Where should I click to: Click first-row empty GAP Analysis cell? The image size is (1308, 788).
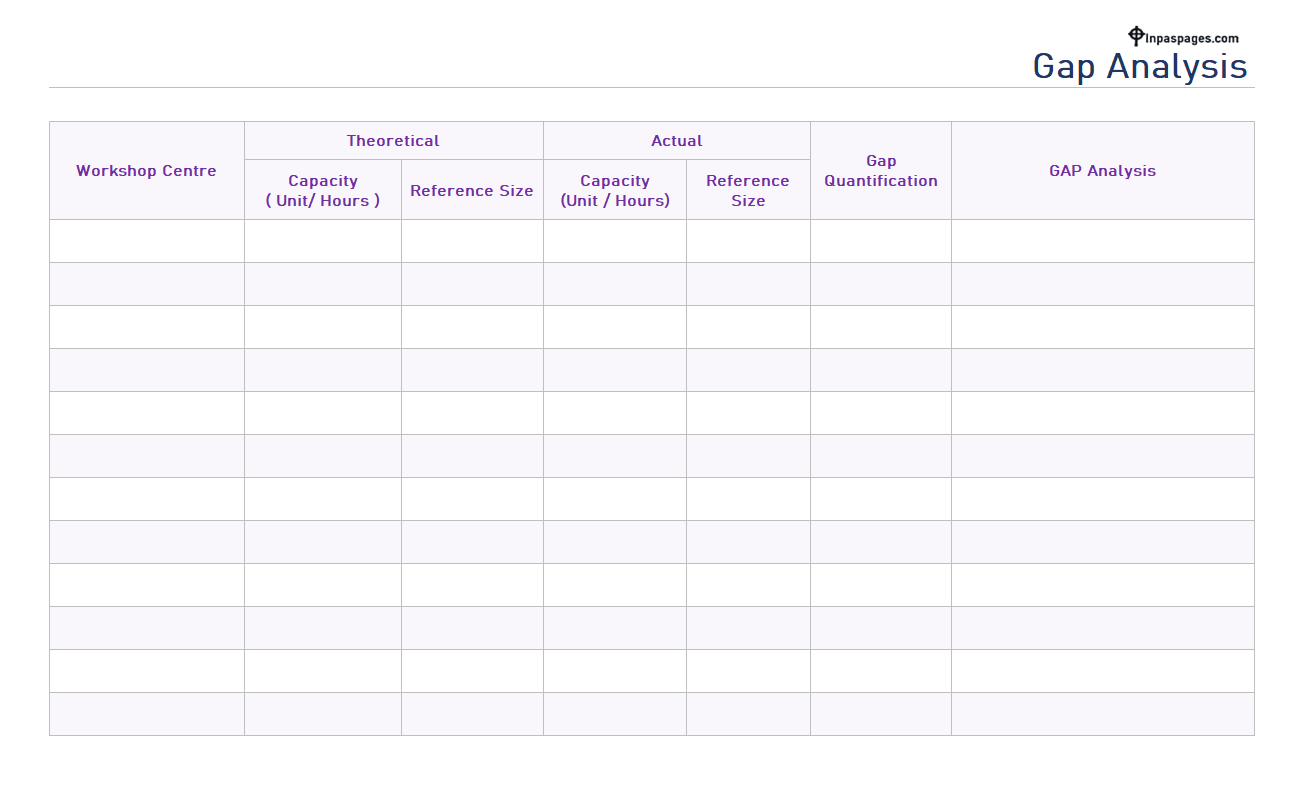coord(1102,241)
